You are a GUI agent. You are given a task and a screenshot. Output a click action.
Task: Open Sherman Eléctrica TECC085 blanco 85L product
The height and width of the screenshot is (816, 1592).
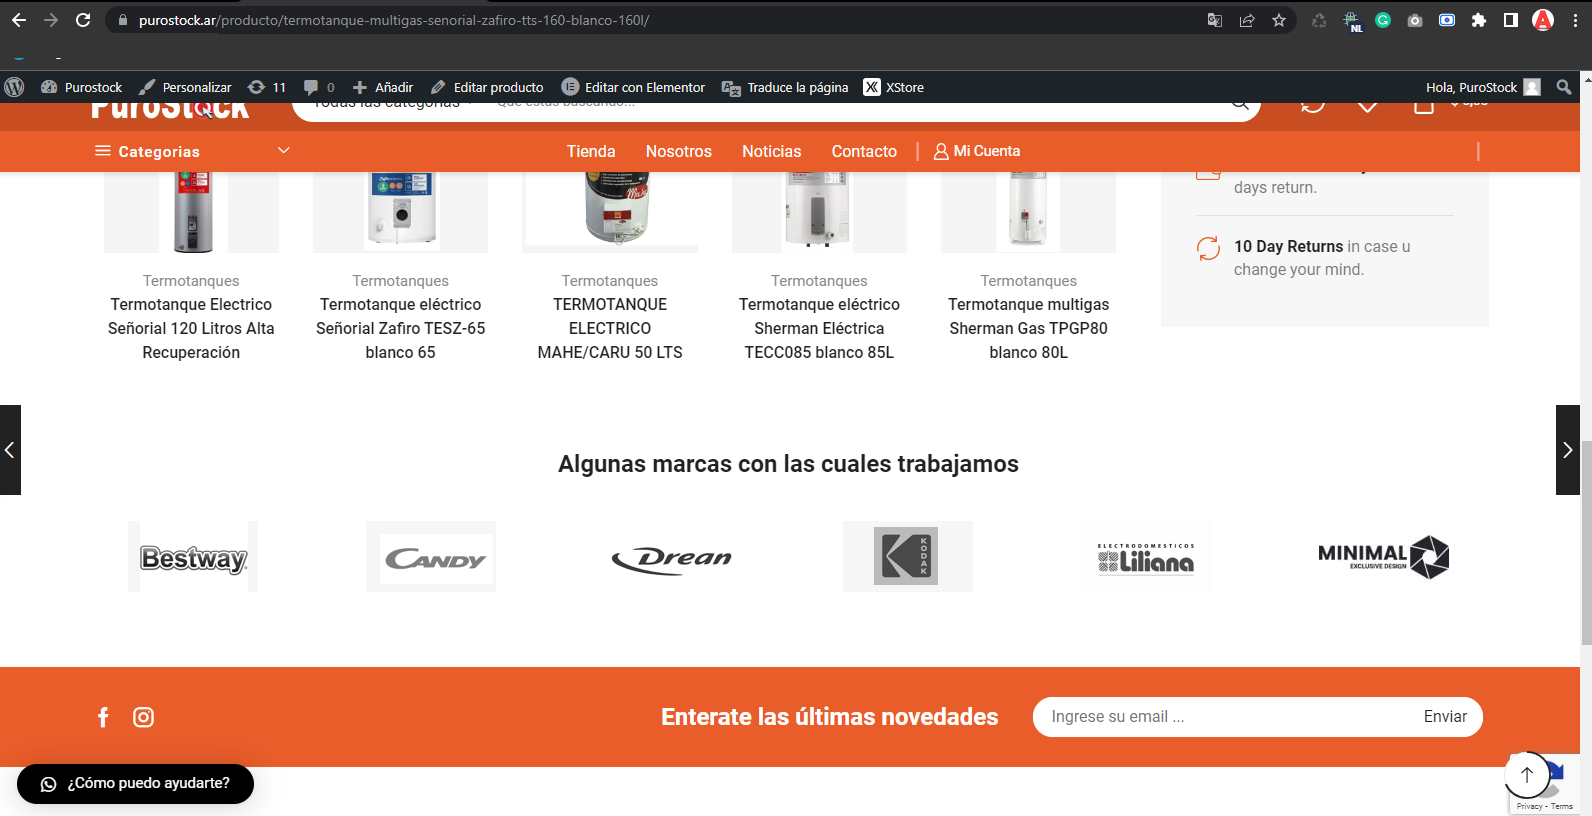click(819, 328)
